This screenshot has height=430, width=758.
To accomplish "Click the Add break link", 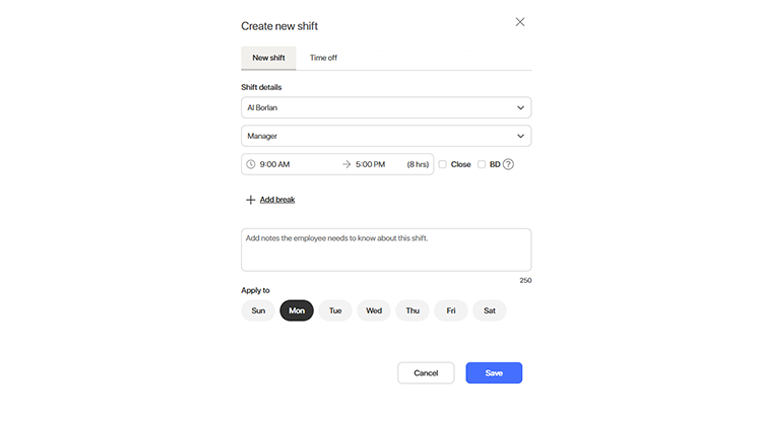I will (277, 200).
